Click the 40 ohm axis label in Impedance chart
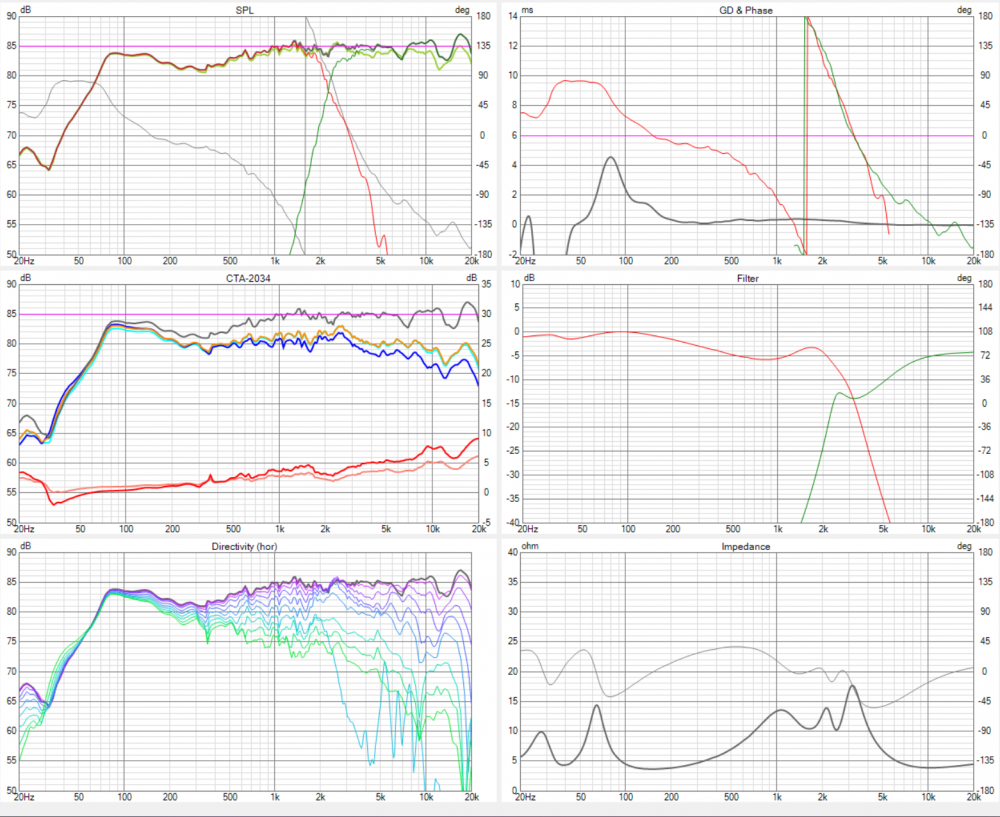The image size is (1000, 817). (x=512, y=553)
